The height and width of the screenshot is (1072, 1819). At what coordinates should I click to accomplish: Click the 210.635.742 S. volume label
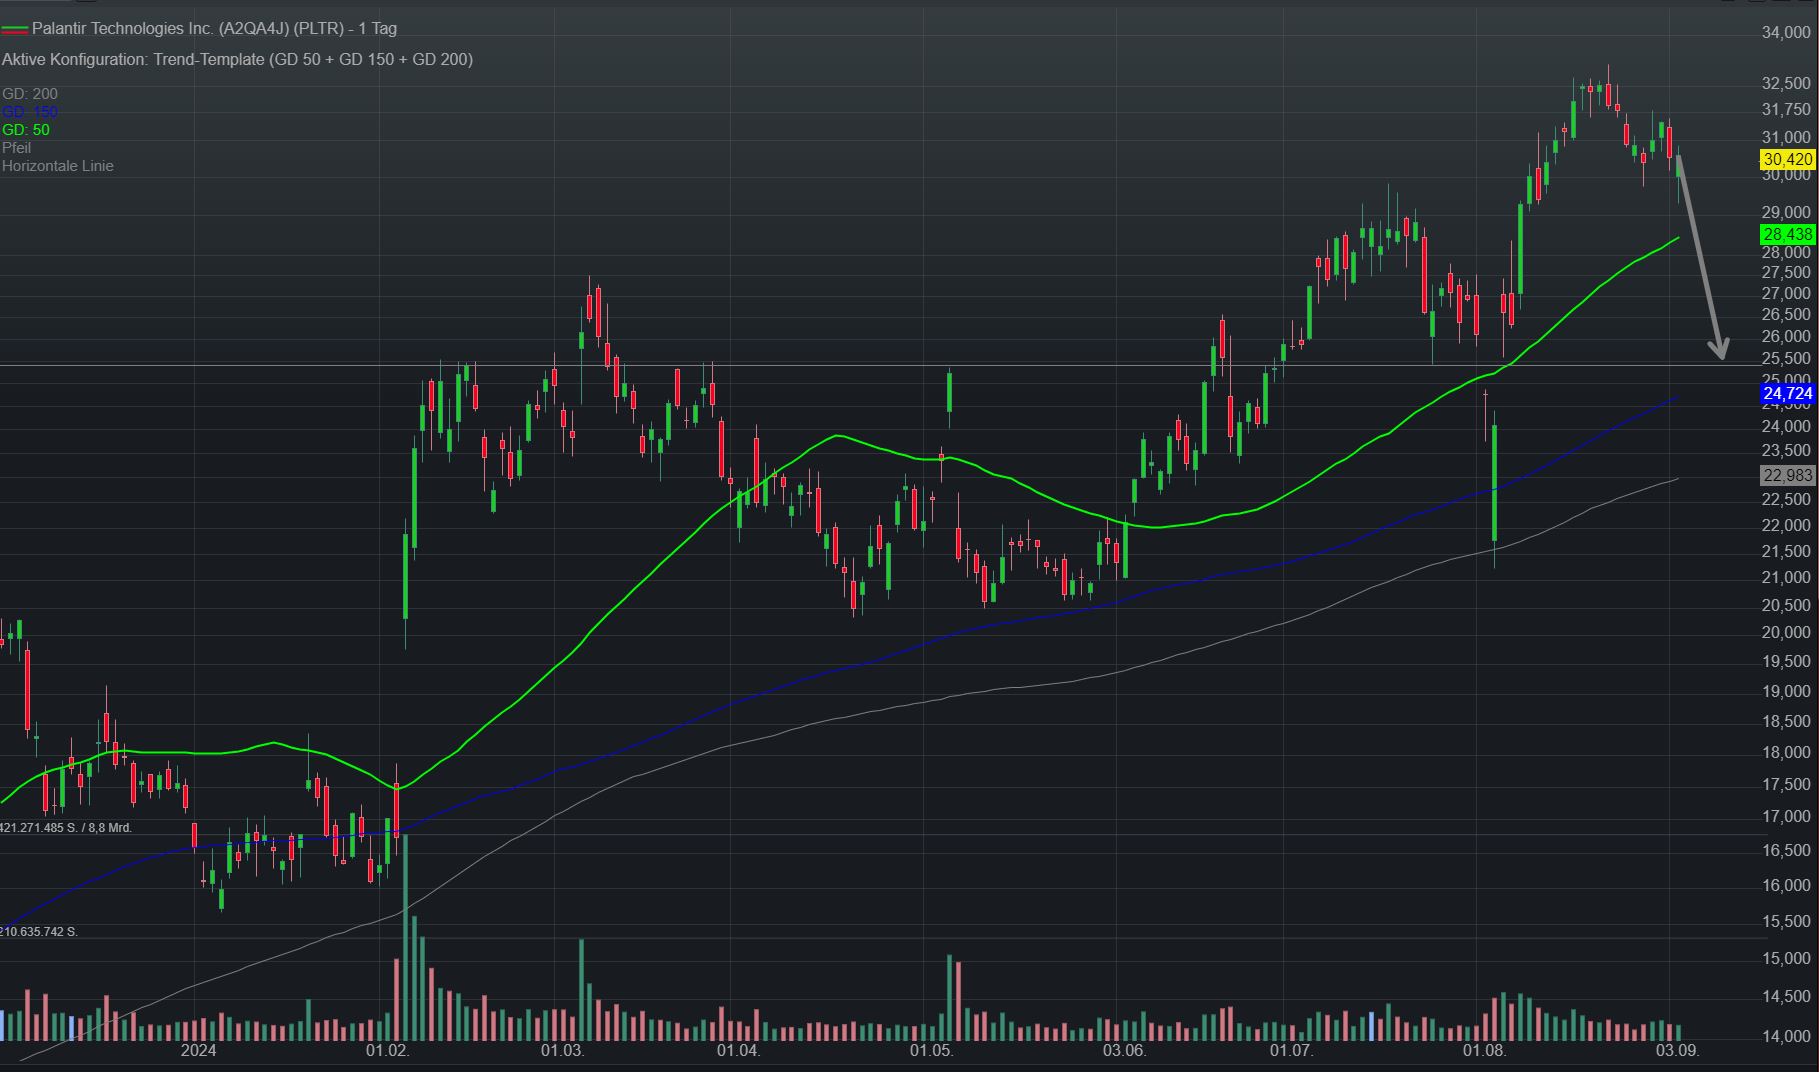[39, 932]
